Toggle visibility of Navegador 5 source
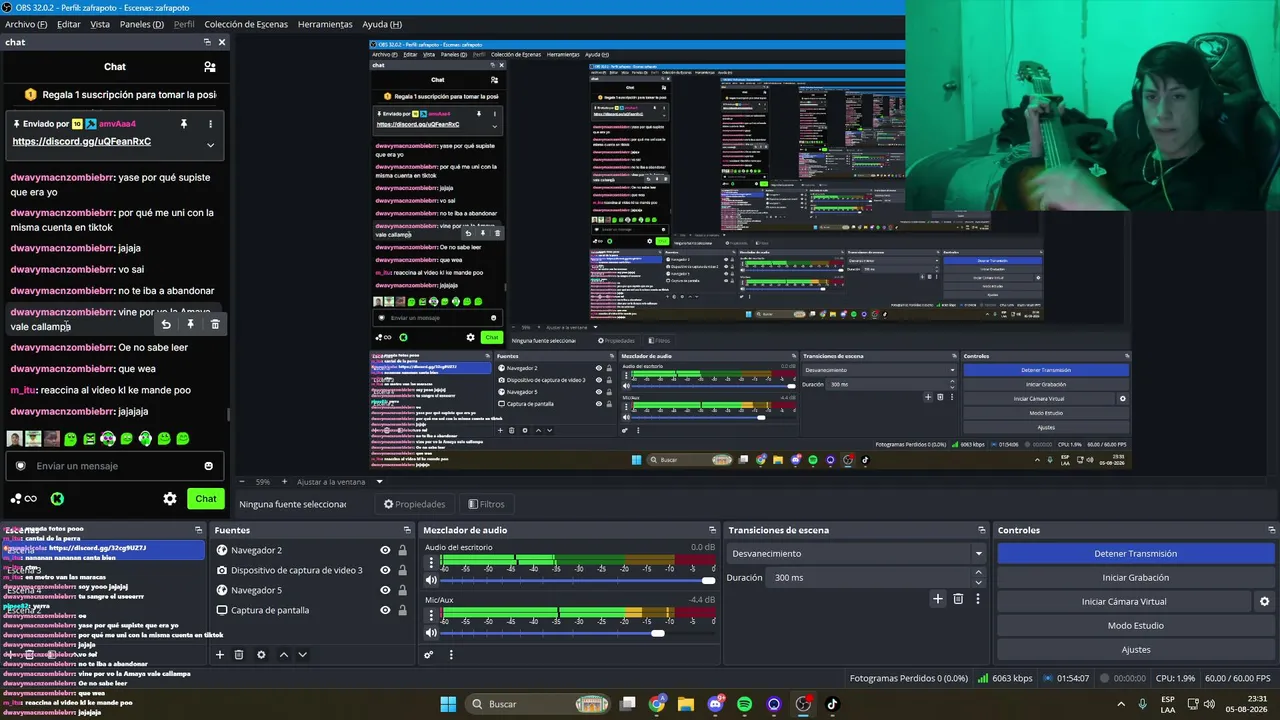This screenshot has height=720, width=1280. click(385, 590)
